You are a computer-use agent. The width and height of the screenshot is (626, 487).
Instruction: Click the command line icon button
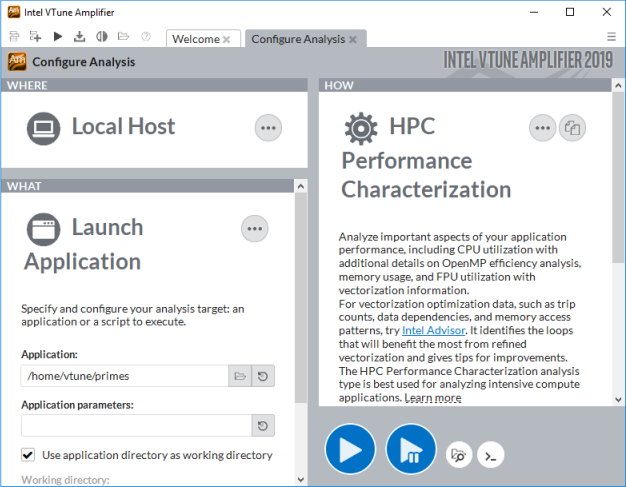pos(489,455)
